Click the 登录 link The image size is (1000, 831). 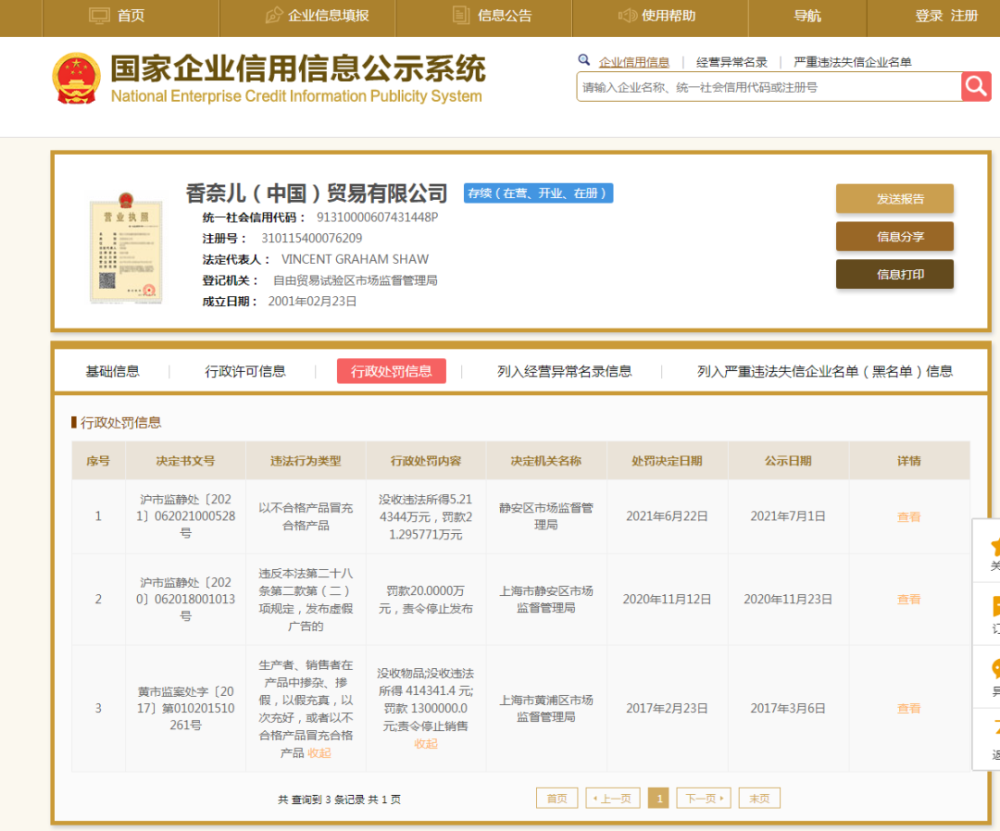click(x=929, y=15)
